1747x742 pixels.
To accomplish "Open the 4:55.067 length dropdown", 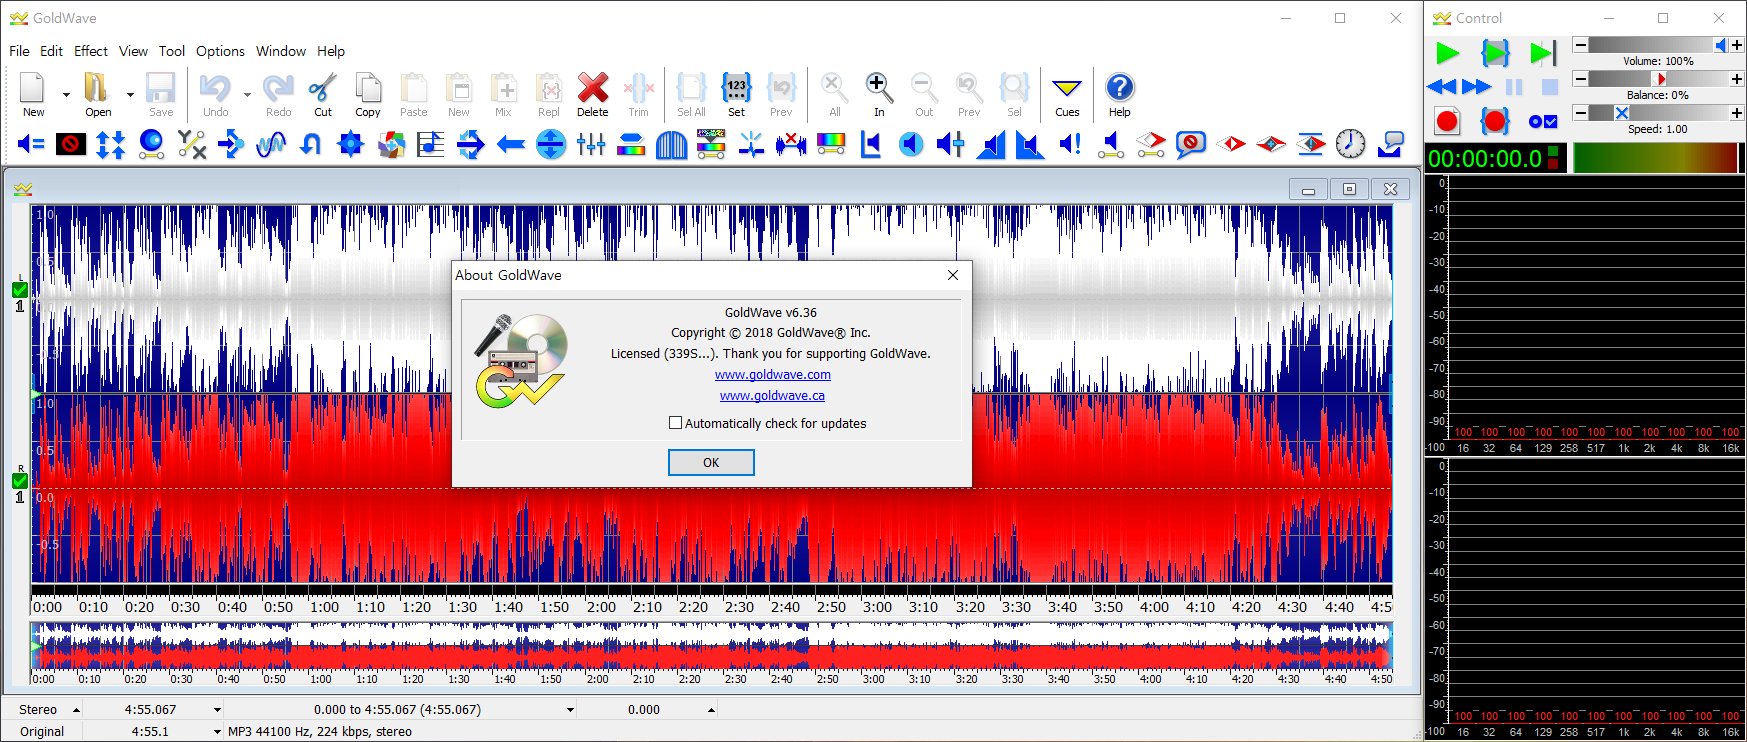I will pos(217,710).
